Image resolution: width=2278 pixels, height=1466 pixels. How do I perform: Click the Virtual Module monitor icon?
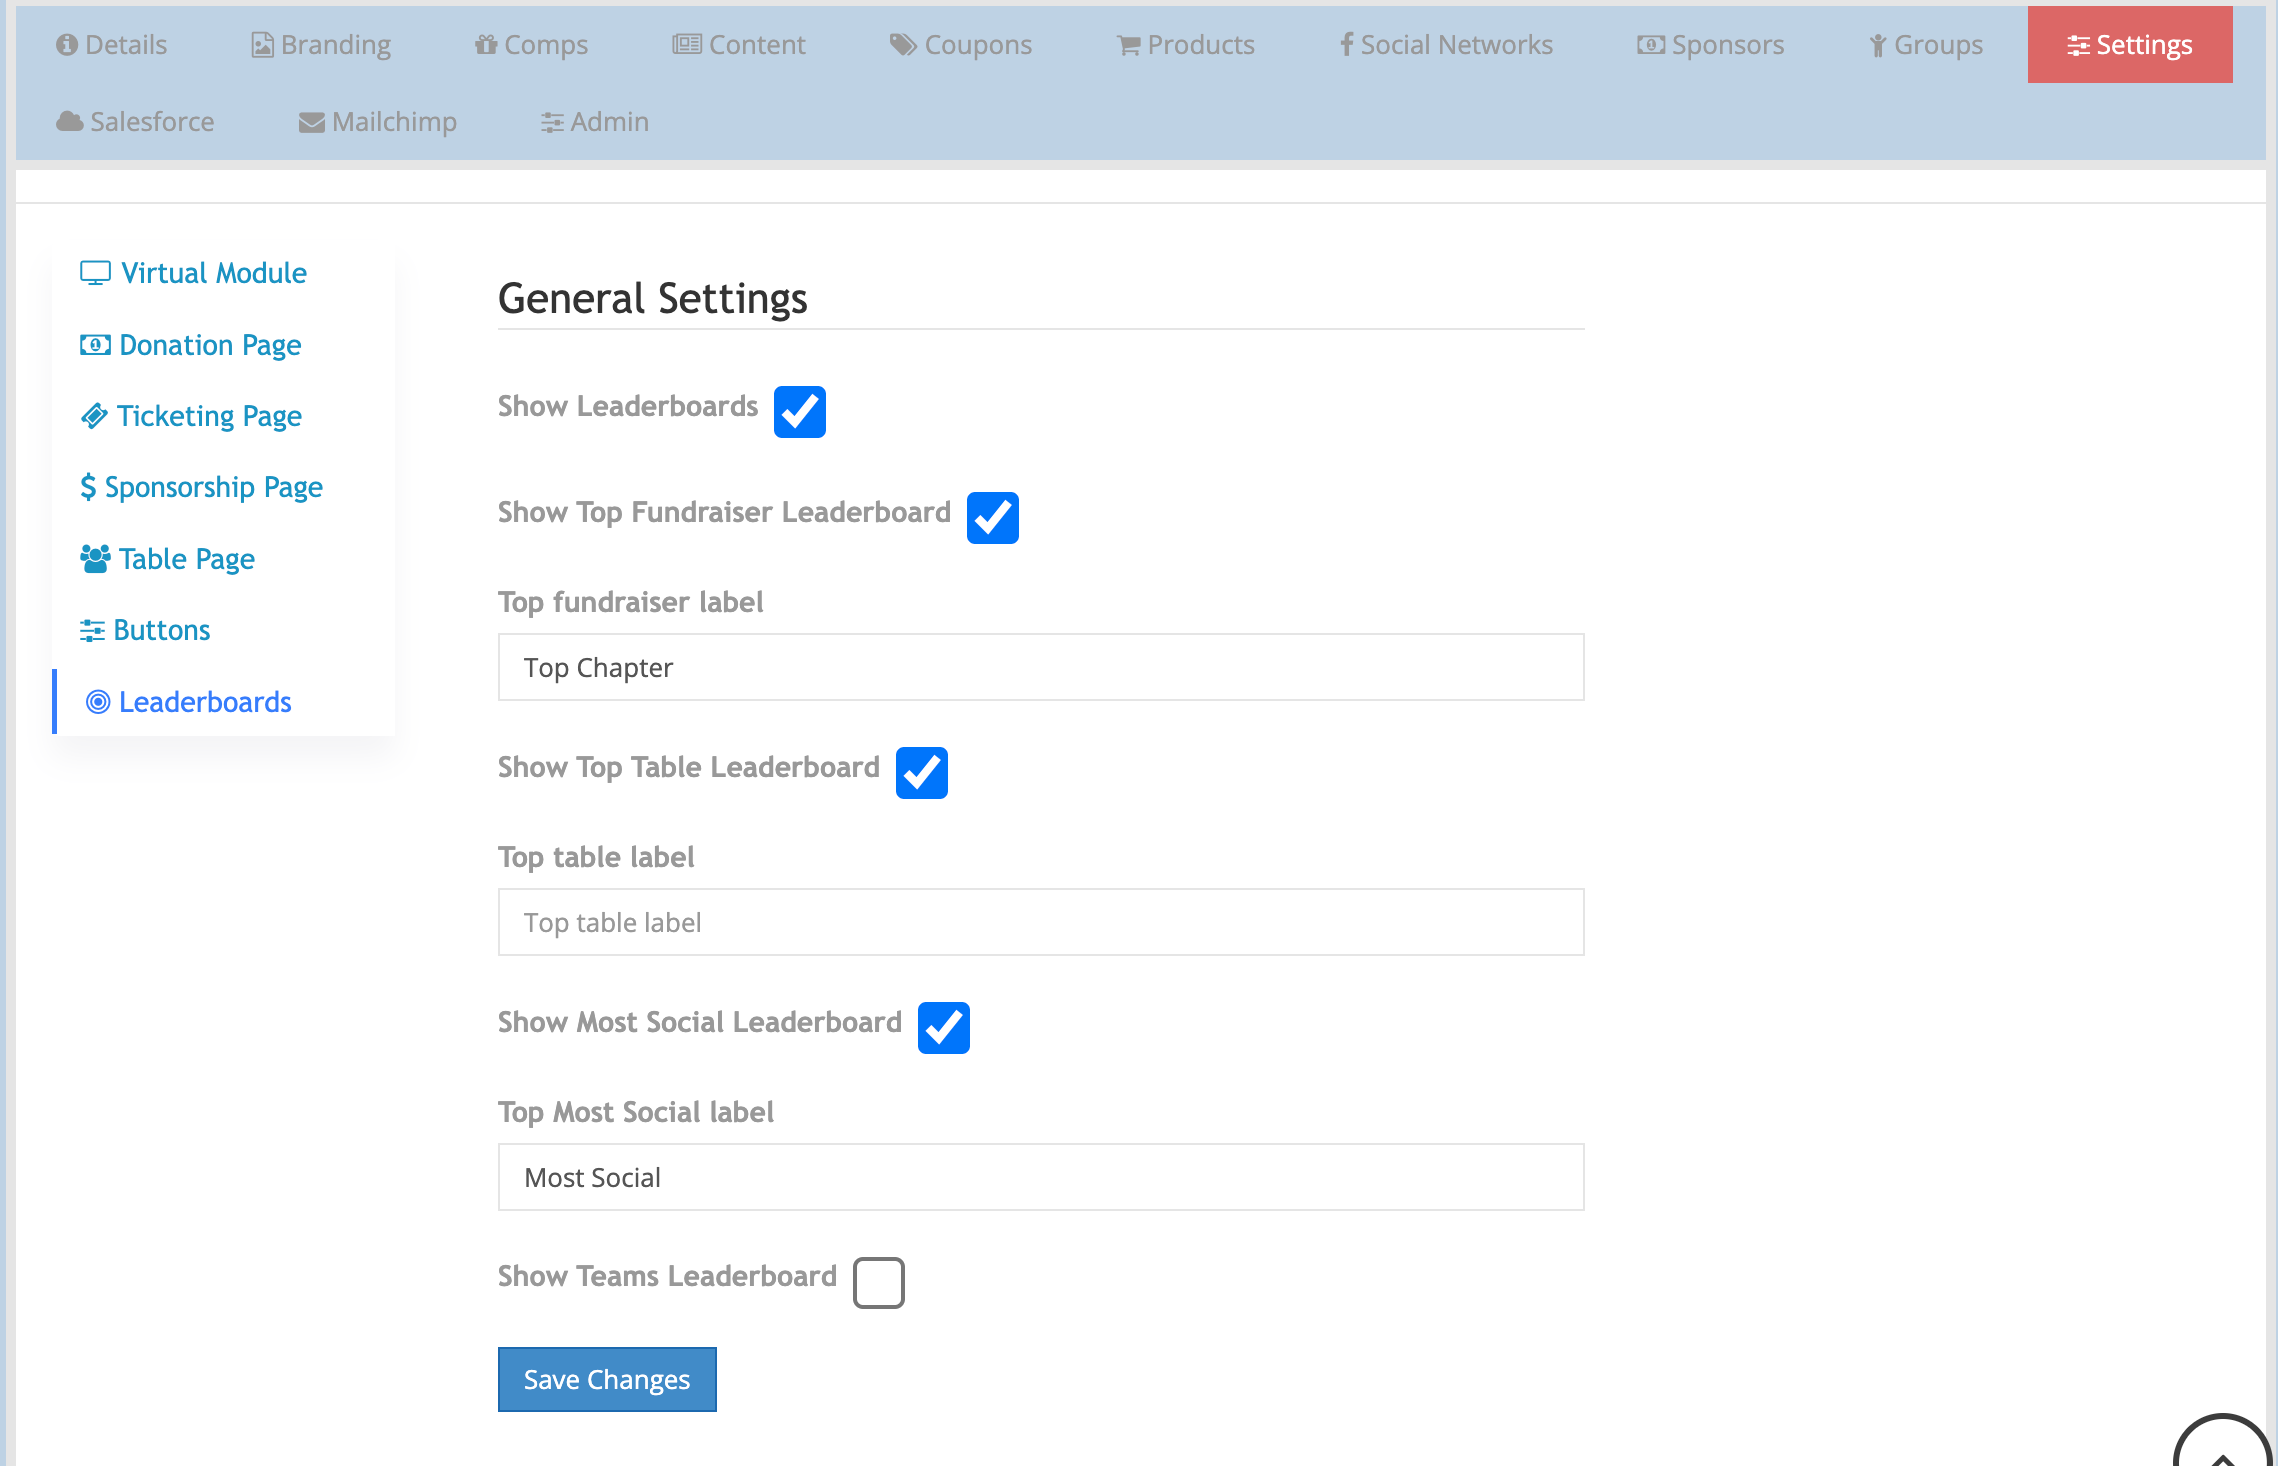(x=95, y=273)
